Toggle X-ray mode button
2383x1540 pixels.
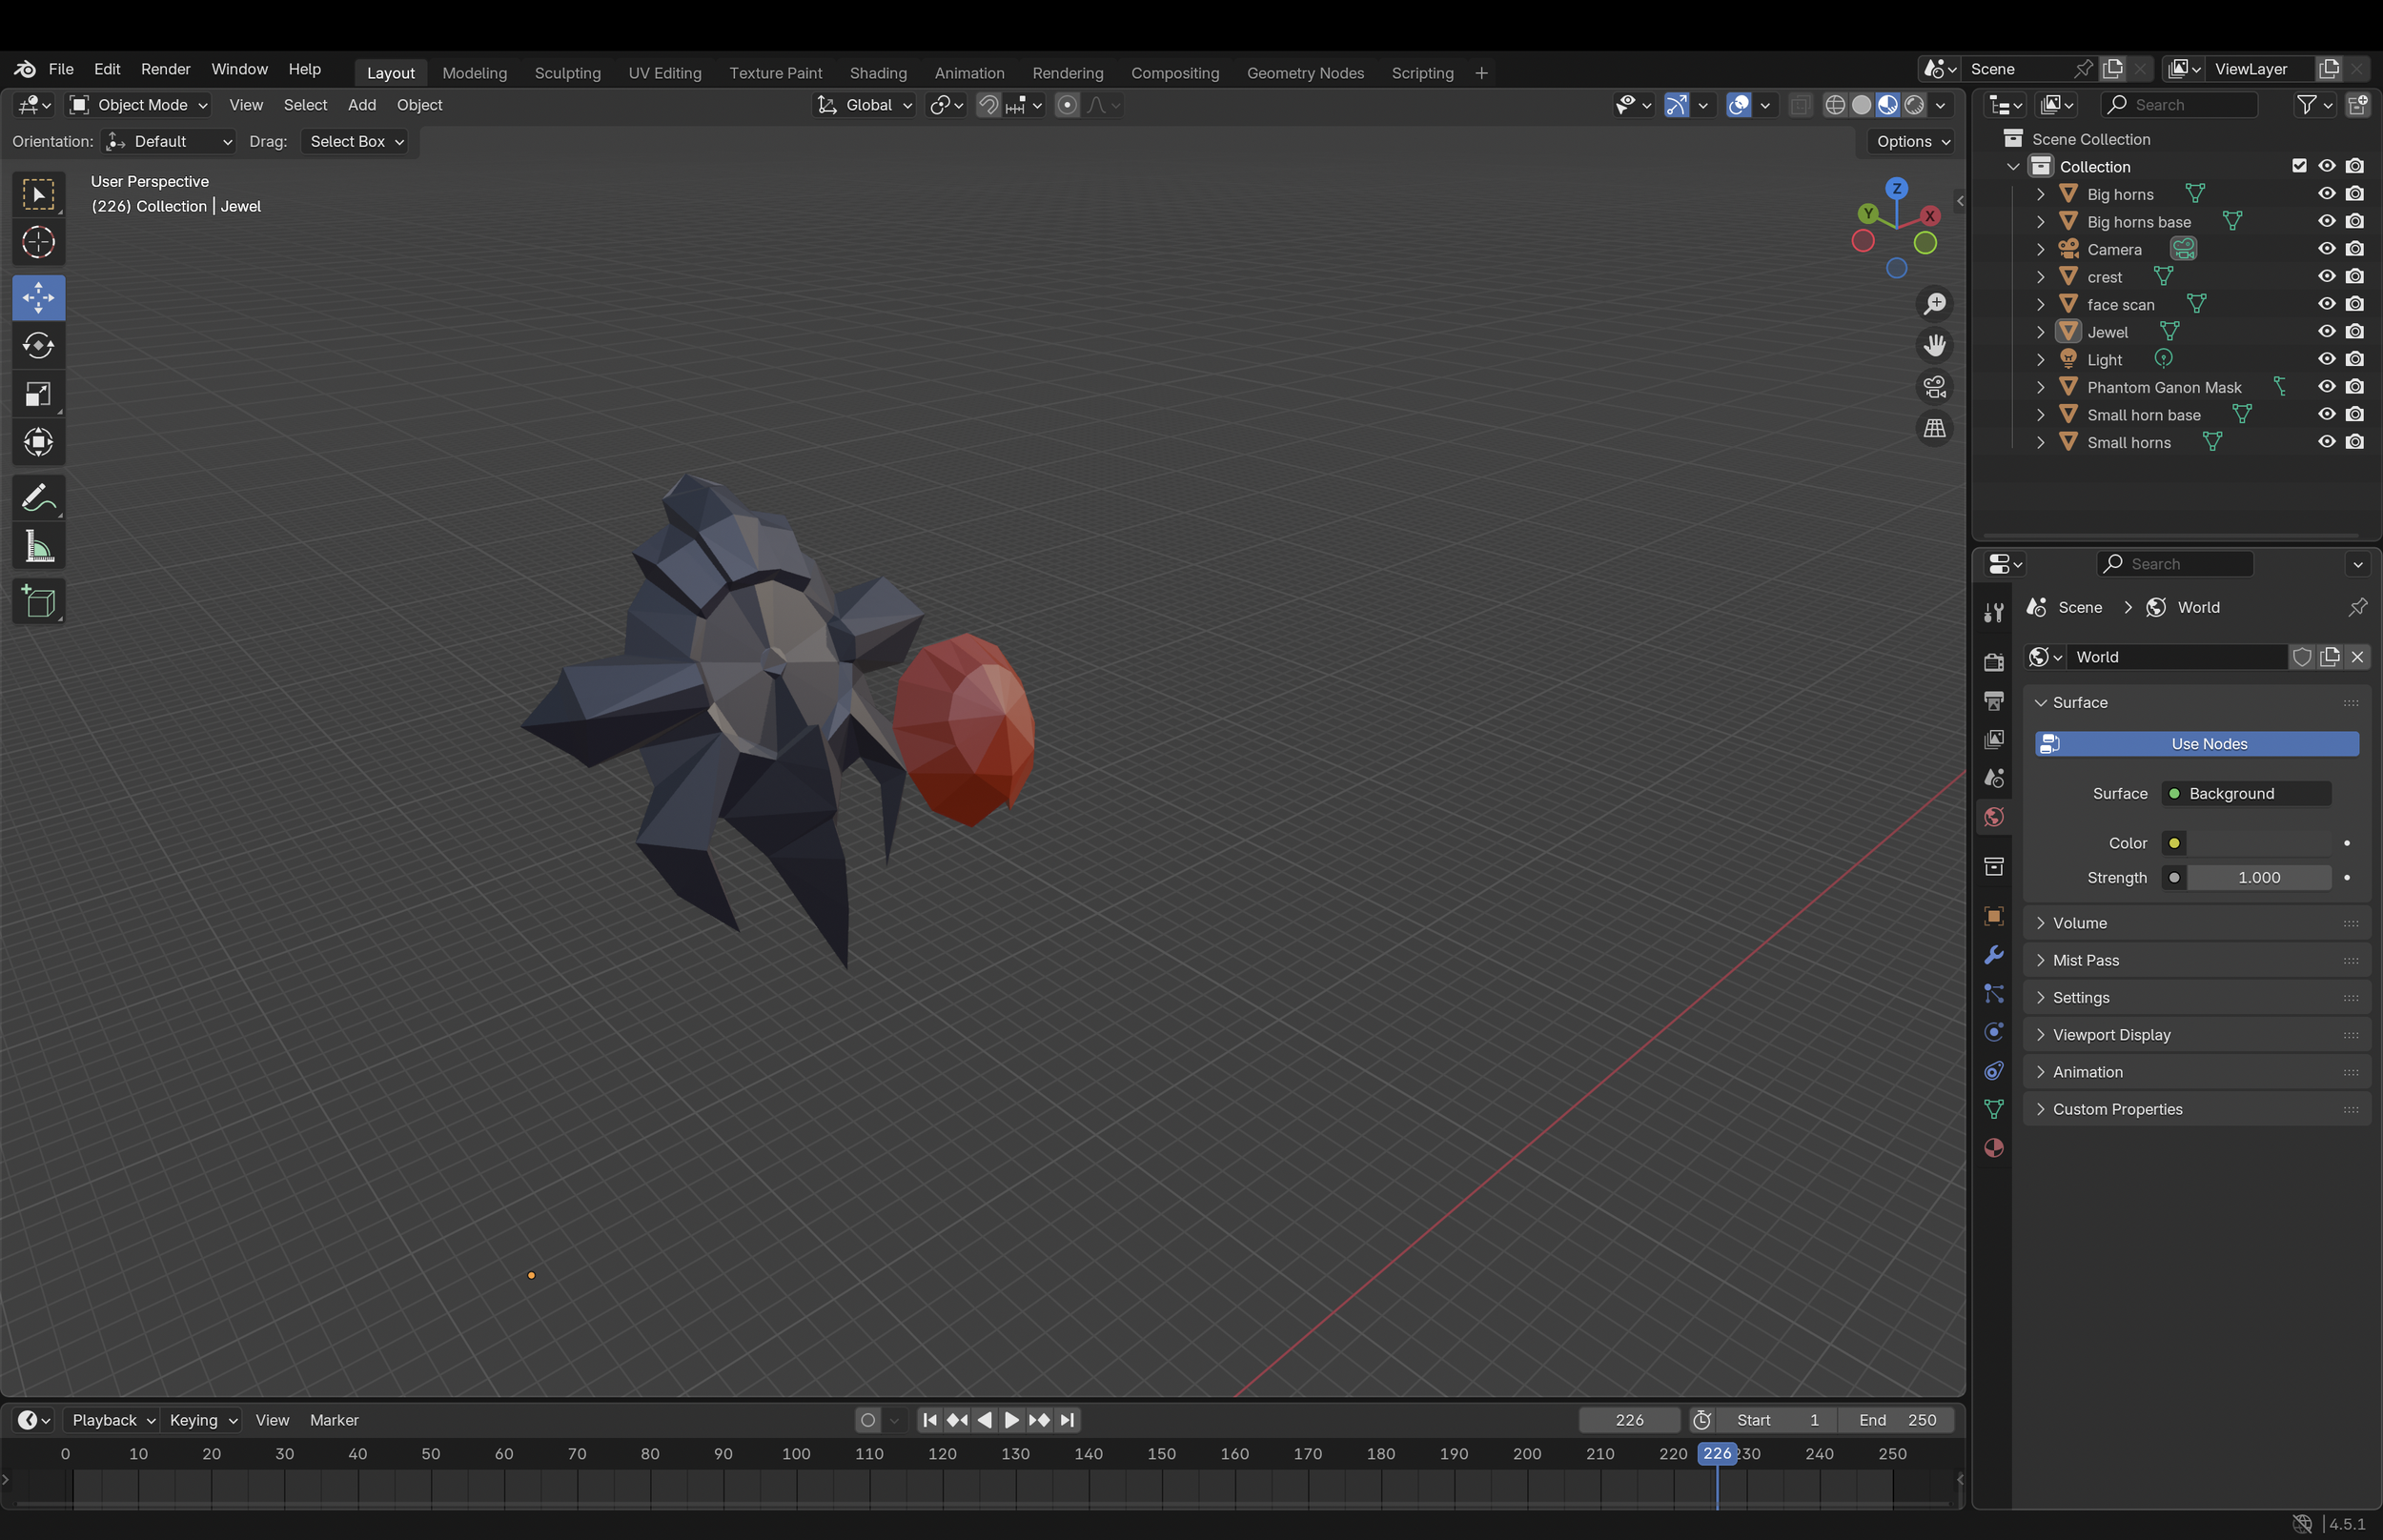(1800, 105)
